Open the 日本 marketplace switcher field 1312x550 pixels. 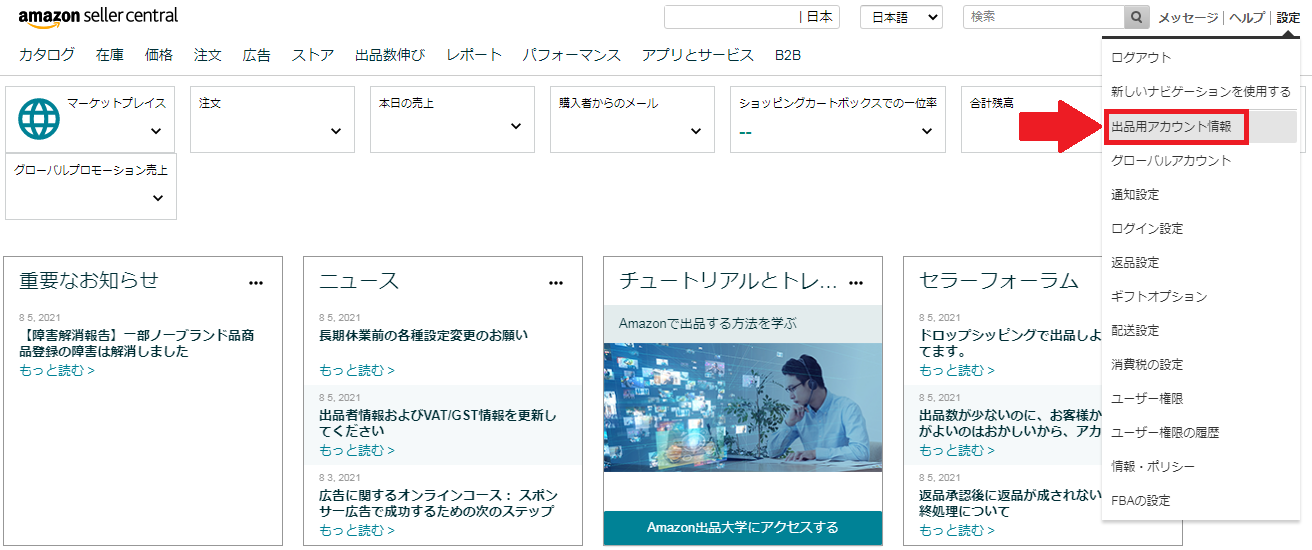click(752, 17)
